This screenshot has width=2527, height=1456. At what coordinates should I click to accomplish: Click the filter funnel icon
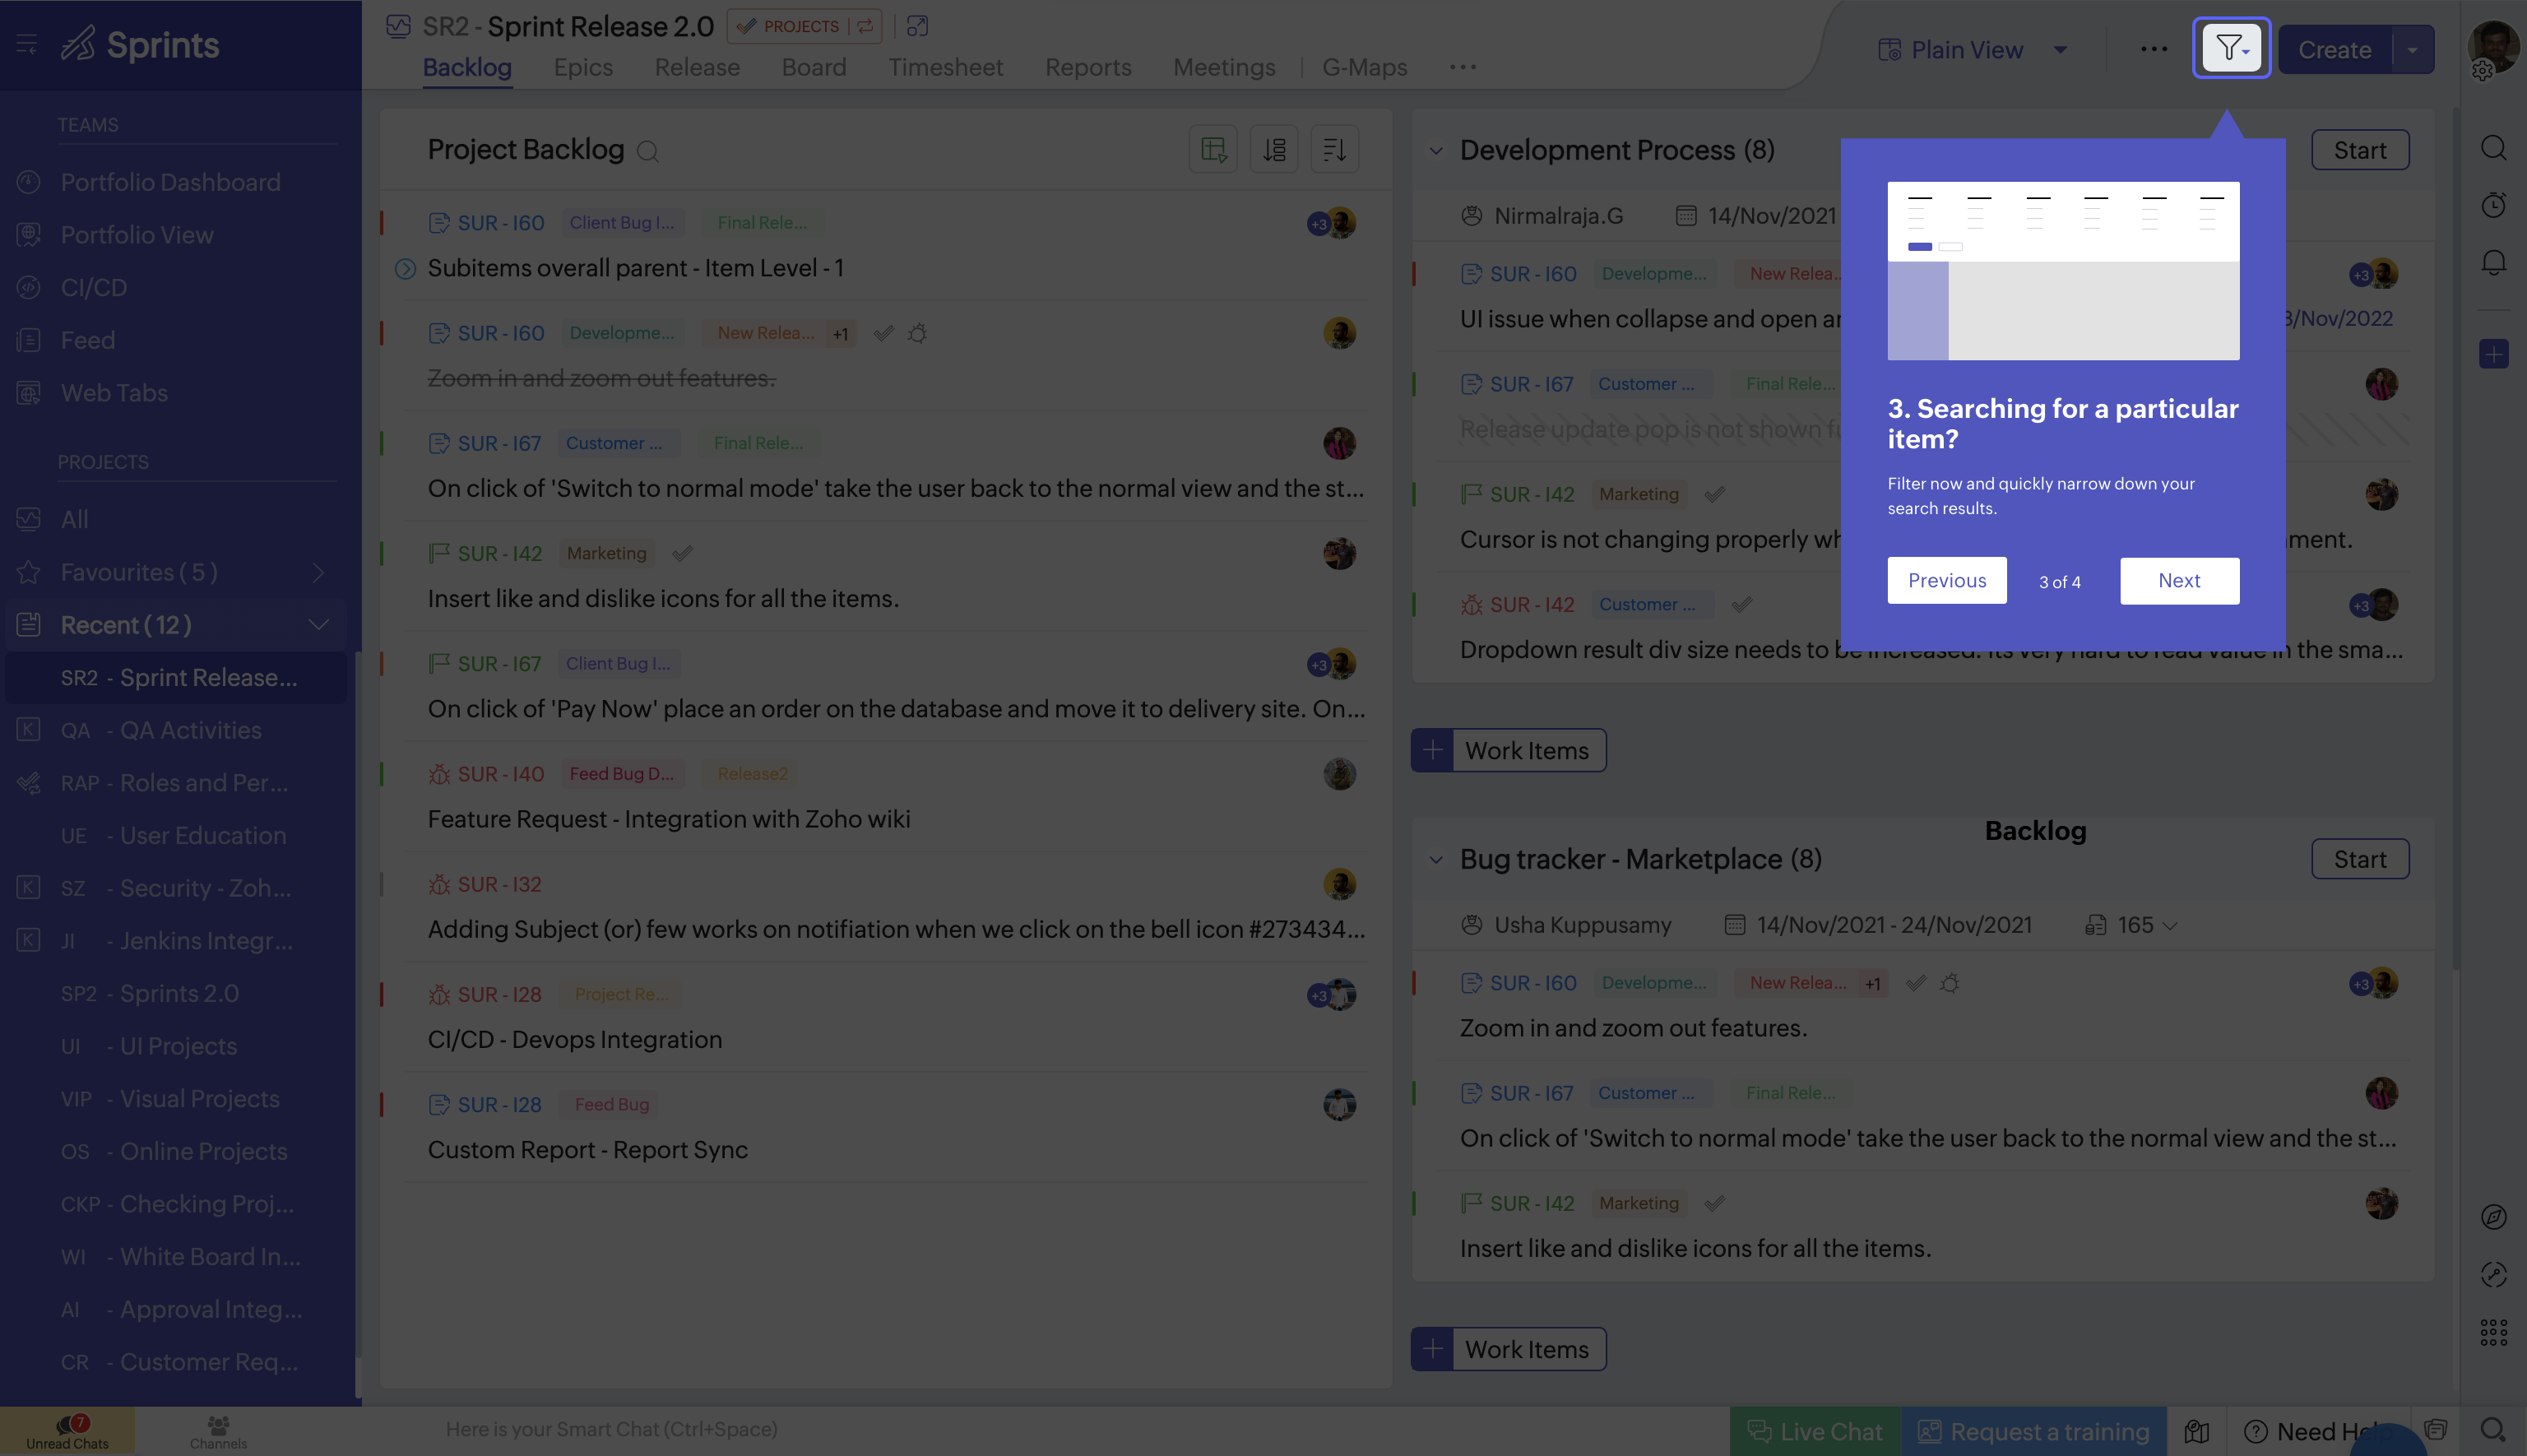pos(2230,48)
